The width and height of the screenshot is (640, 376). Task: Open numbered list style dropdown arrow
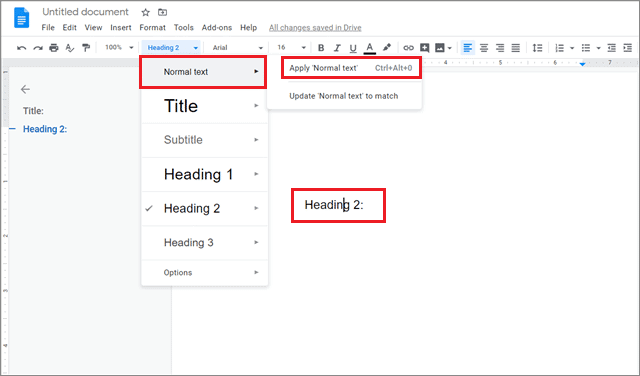pyautogui.click(x=572, y=48)
